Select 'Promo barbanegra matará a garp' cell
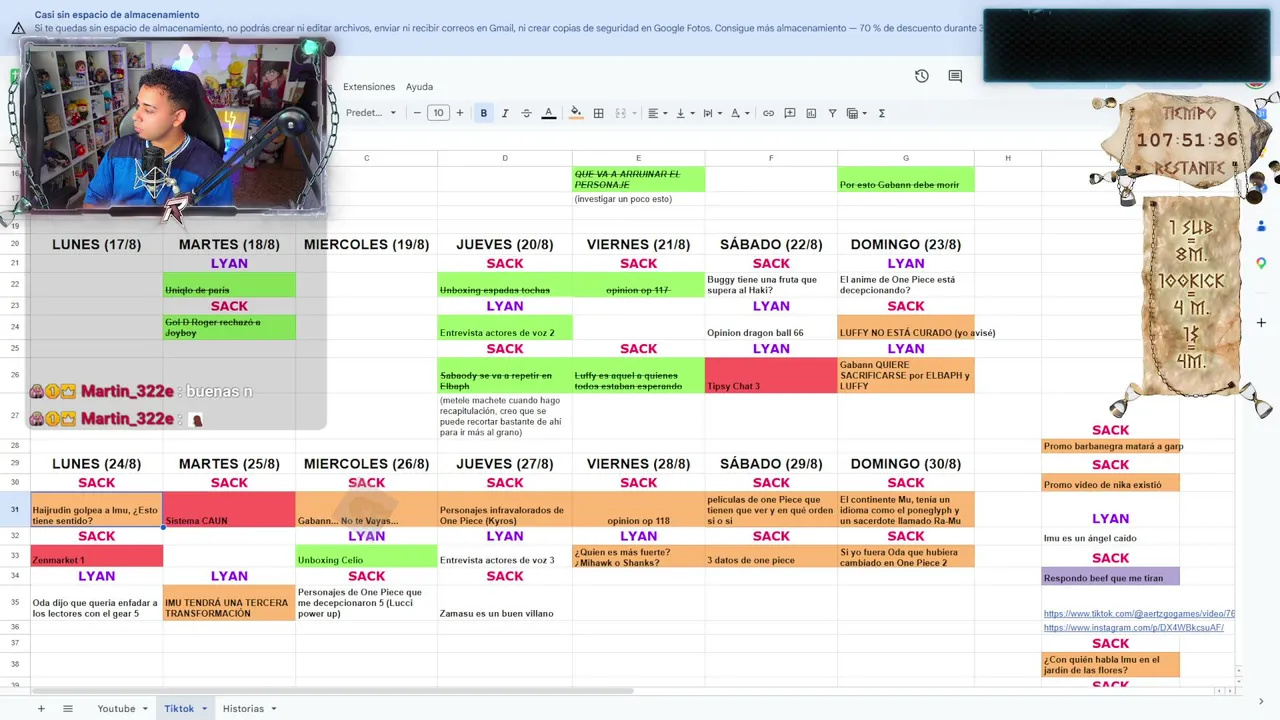 (1110, 446)
